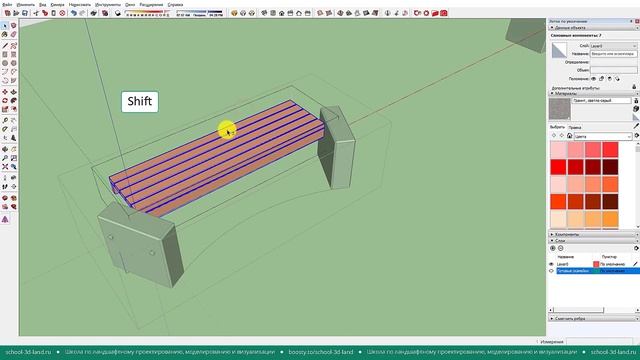Open the layer dropdown showing Layer0
The height and width of the screenshot is (360, 640).
pyautogui.click(x=614, y=46)
